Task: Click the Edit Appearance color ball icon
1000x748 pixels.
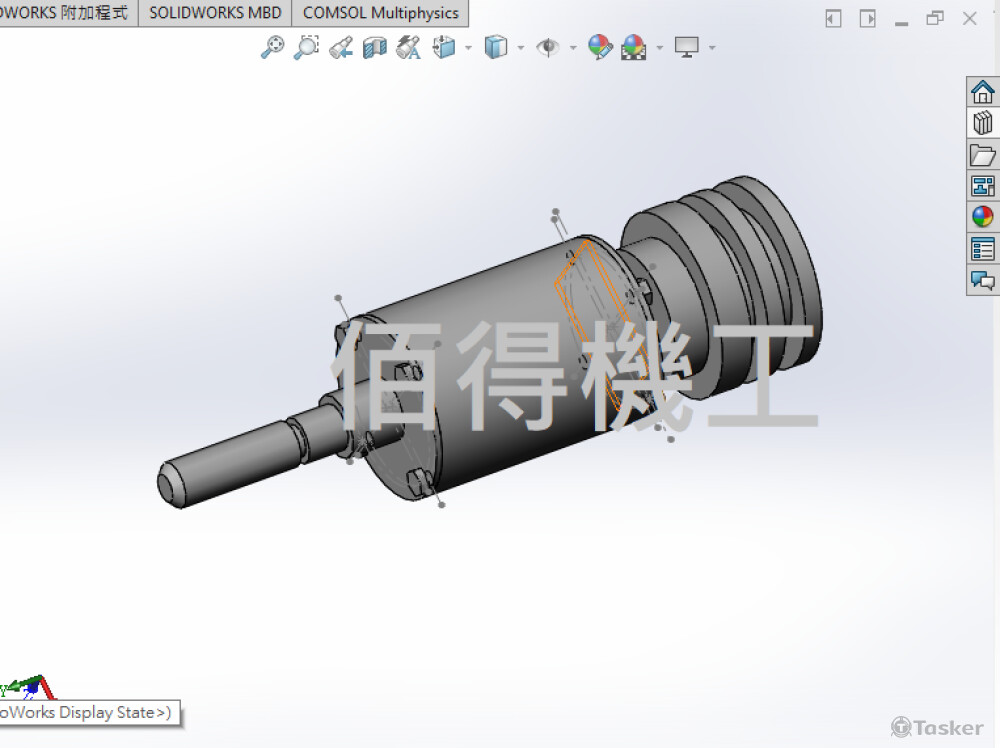Action: pos(599,47)
